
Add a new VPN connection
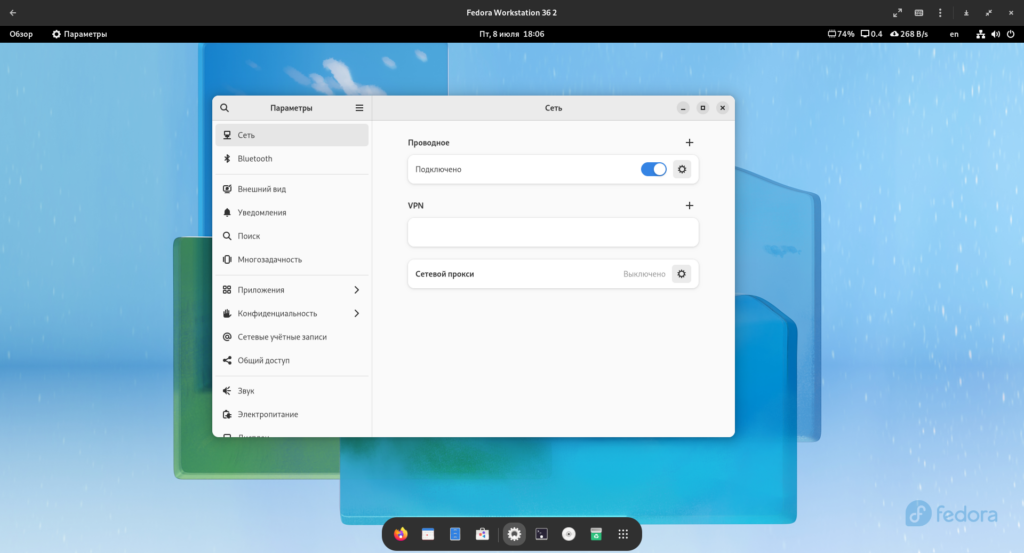coord(689,205)
